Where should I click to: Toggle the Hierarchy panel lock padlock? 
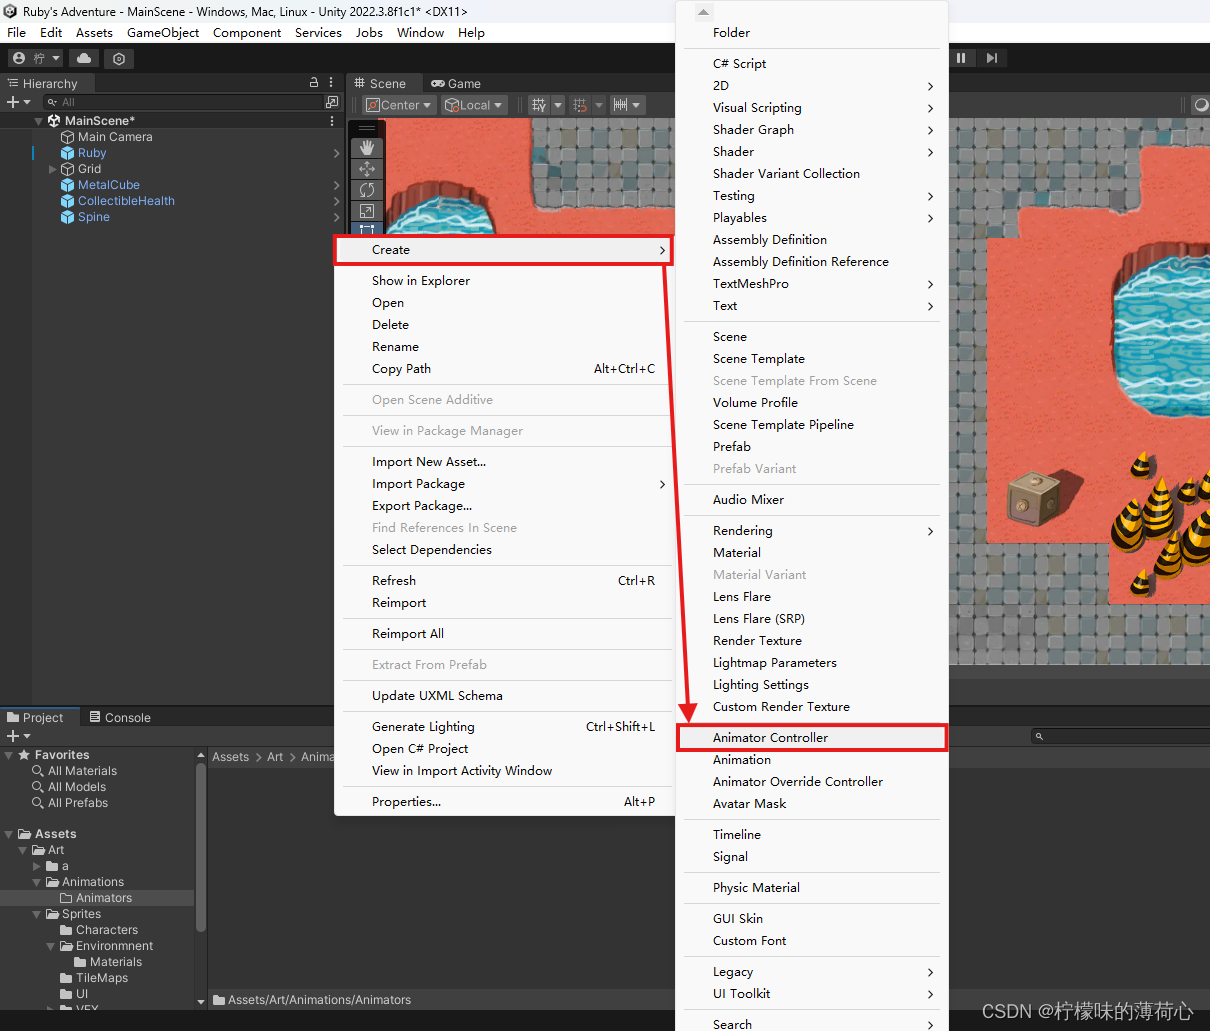(x=313, y=82)
